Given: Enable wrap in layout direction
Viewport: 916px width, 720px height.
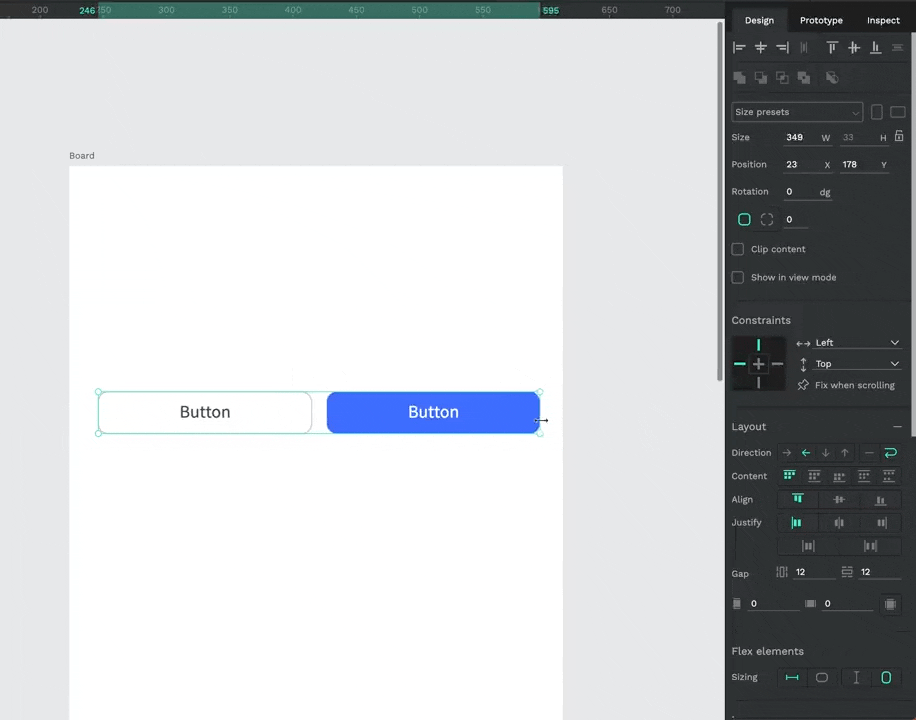Looking at the screenshot, I should click(x=890, y=453).
